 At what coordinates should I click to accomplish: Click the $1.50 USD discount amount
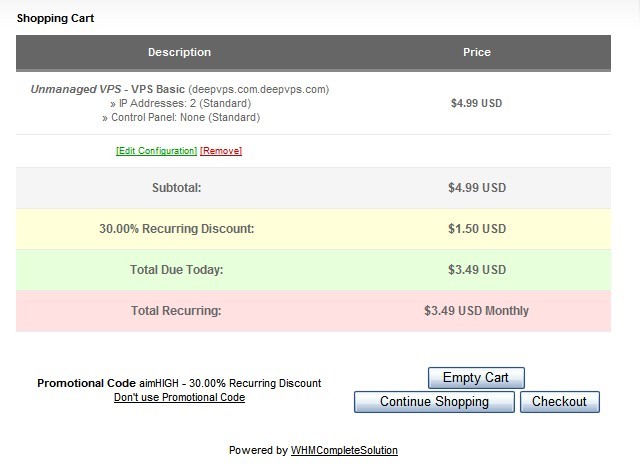(476, 229)
